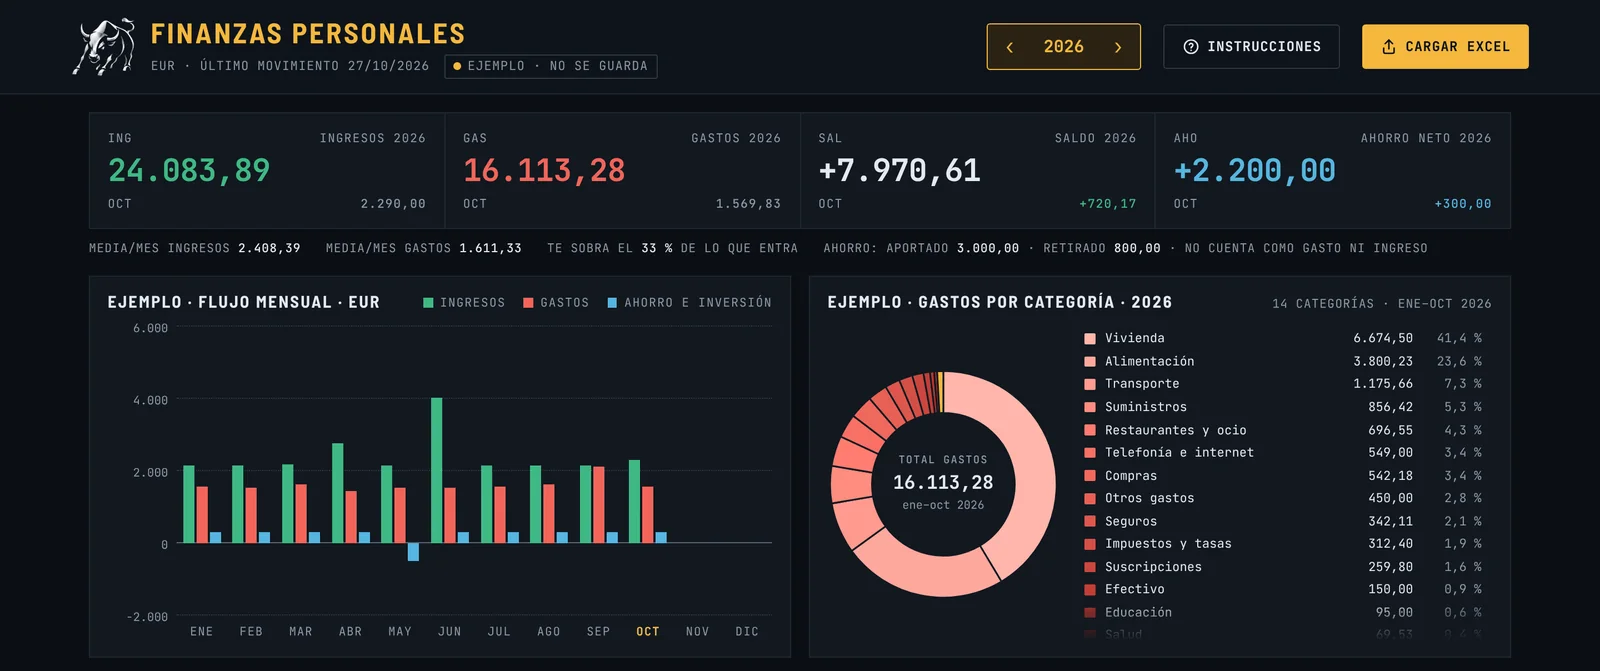Select the Ingresos 2026 summary card value
This screenshot has width=1600, height=671.
pyautogui.click(x=189, y=171)
